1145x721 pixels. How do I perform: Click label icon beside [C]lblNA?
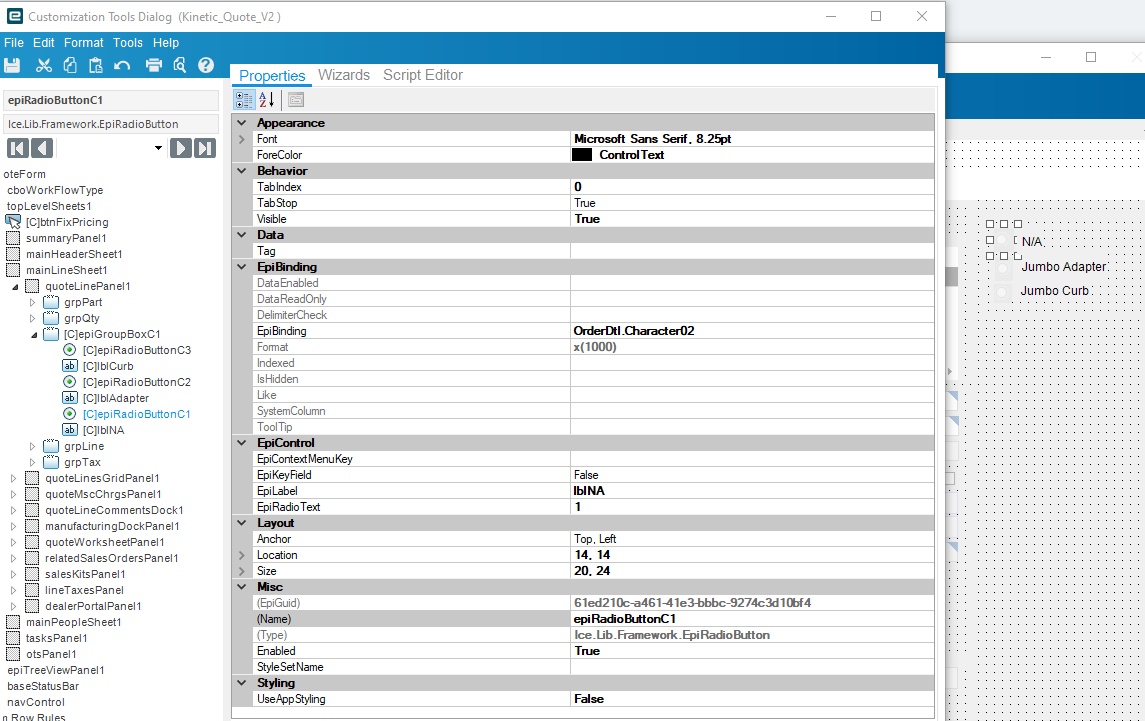[69, 430]
